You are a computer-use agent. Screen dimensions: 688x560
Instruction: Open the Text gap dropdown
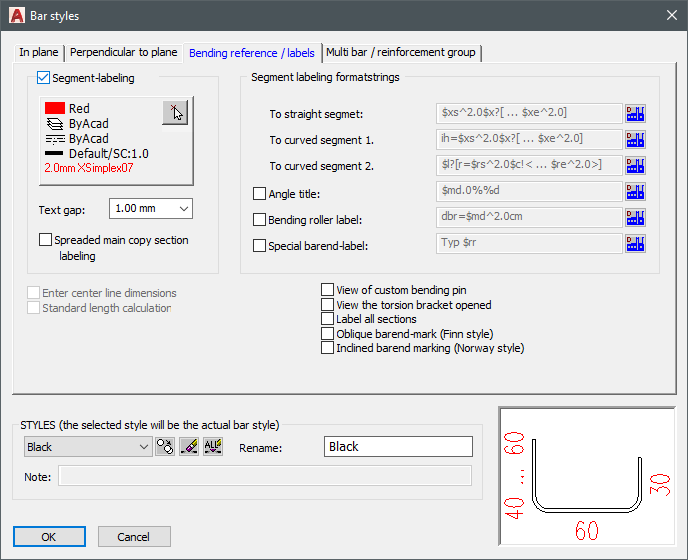(x=150, y=208)
